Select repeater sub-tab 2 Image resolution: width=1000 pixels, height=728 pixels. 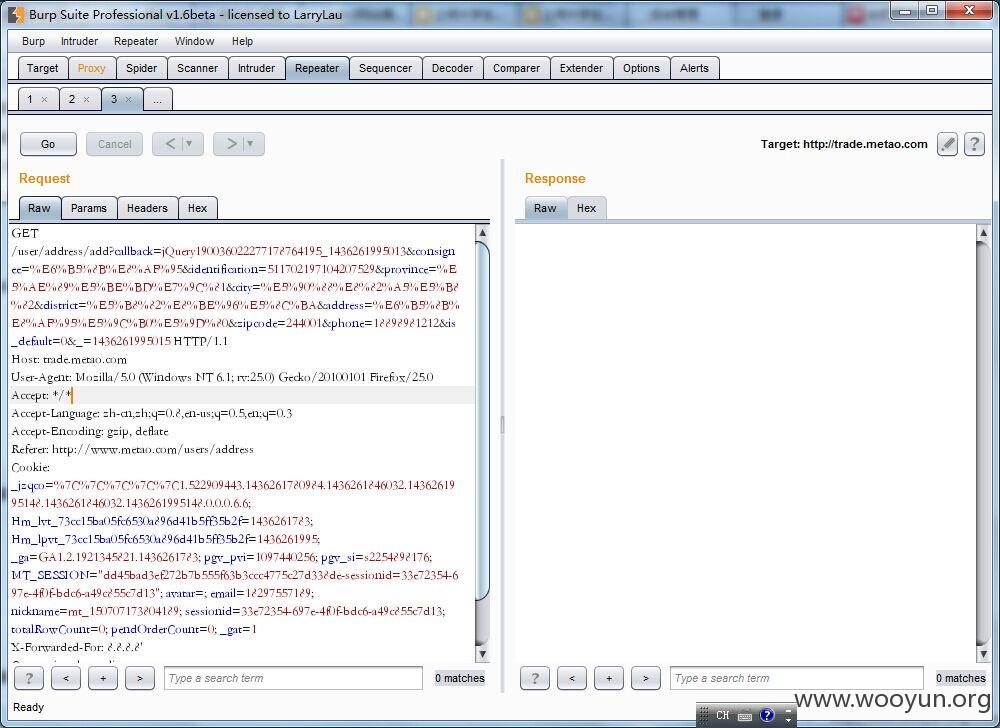[x=71, y=99]
